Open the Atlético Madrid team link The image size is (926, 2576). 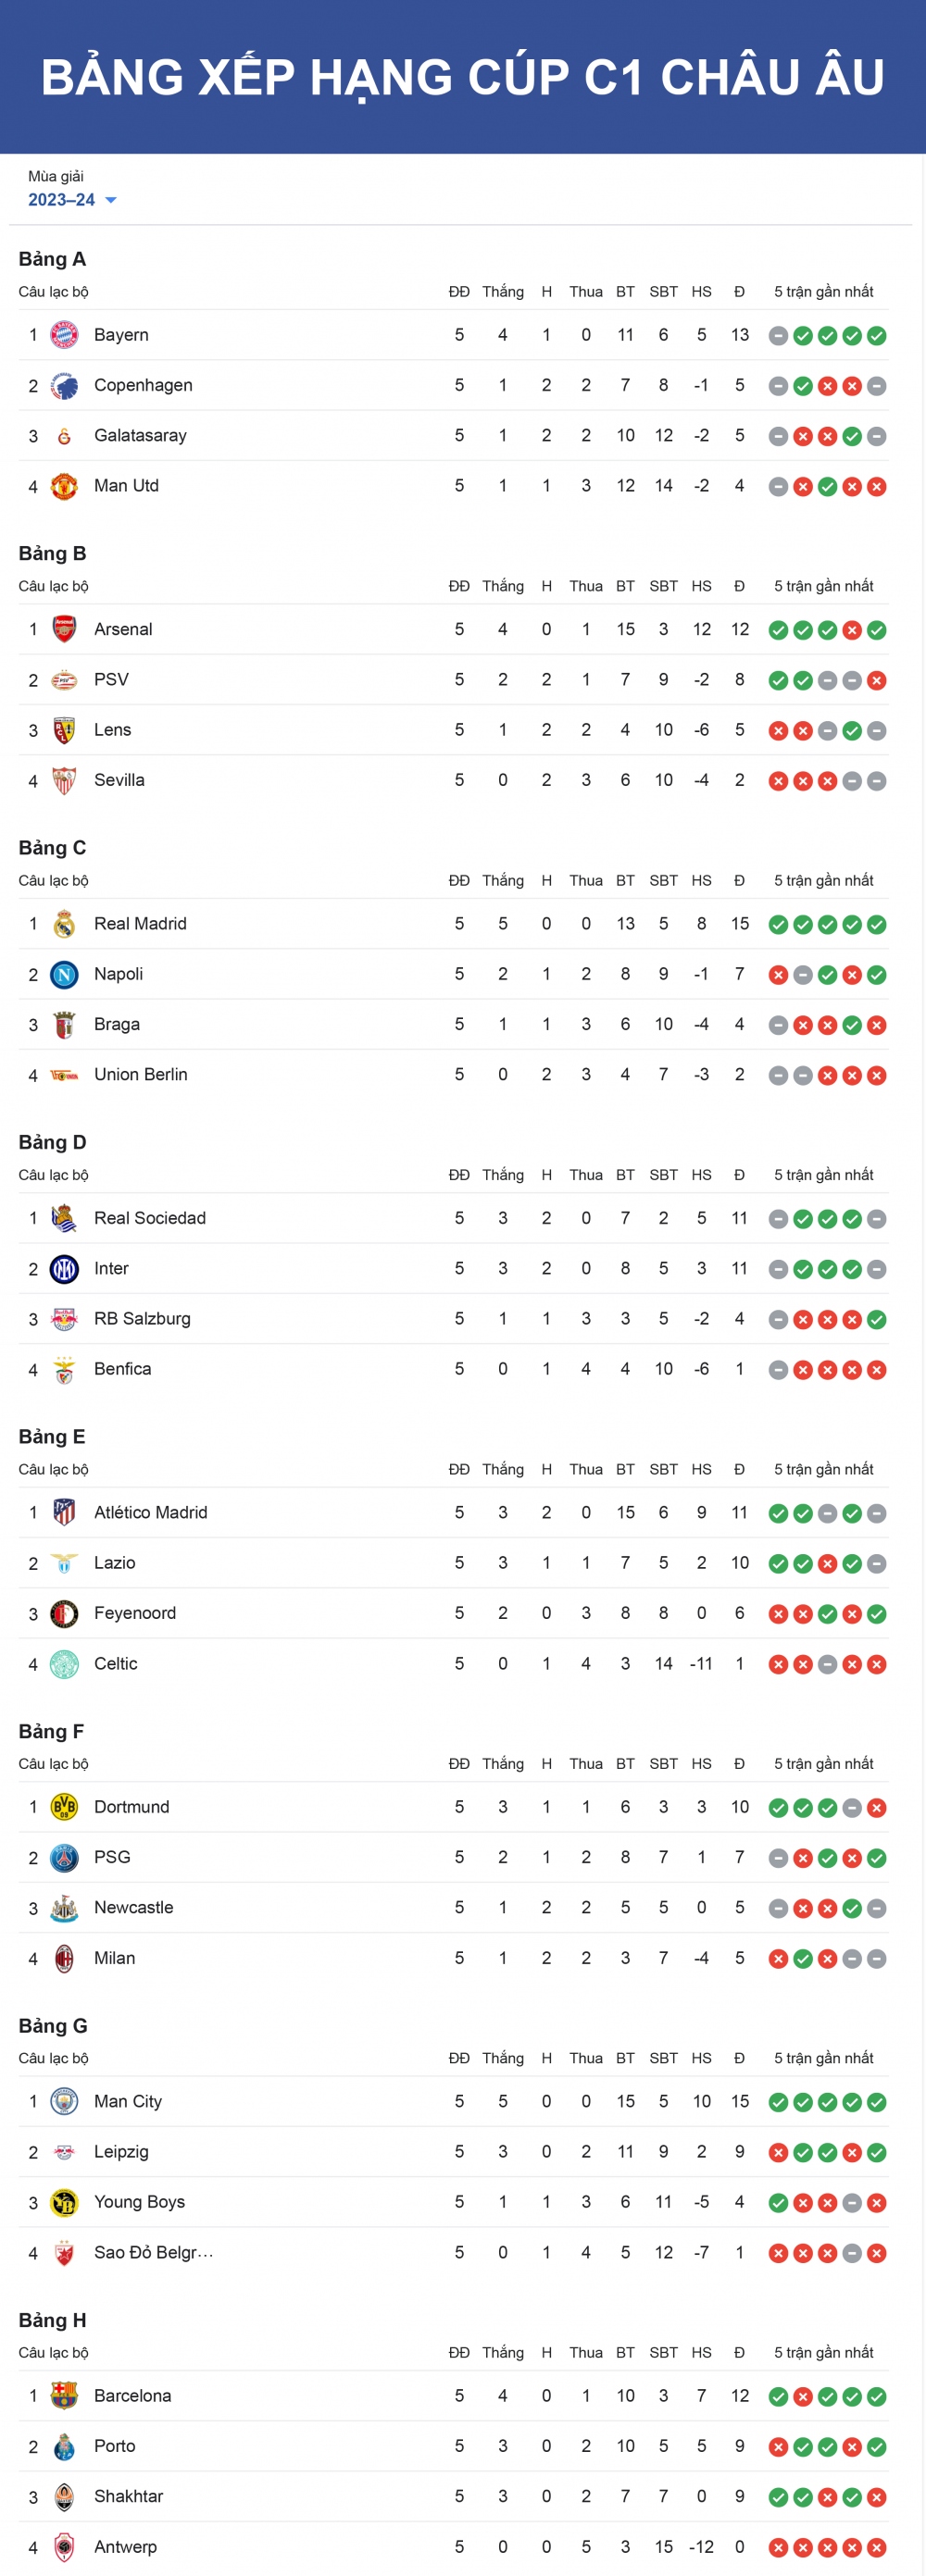(151, 1513)
